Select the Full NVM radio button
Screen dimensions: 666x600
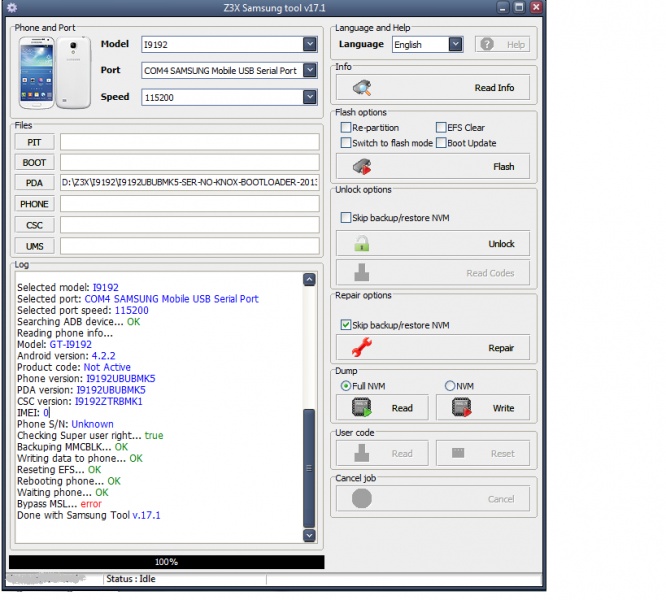coord(346,386)
